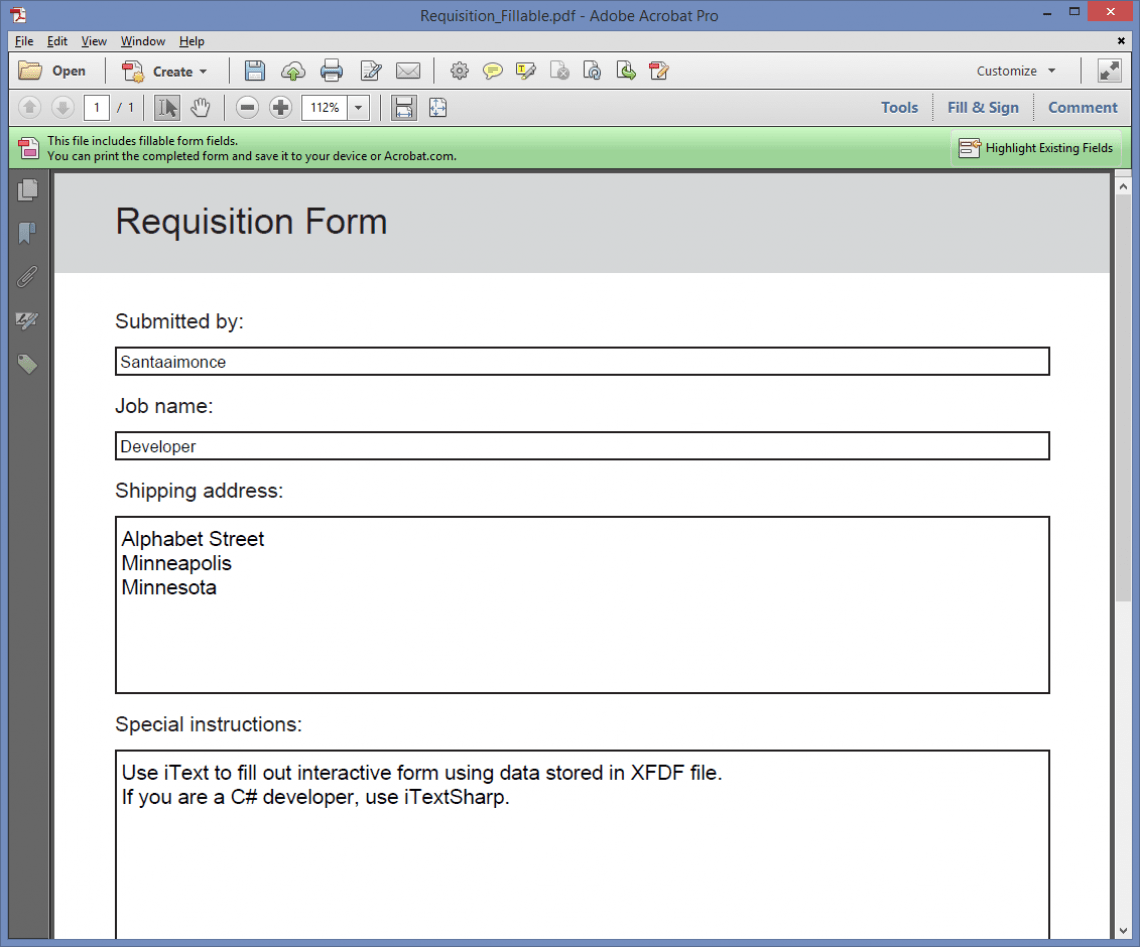The width and height of the screenshot is (1140, 947).
Task: Open the email document tool
Action: (408, 71)
